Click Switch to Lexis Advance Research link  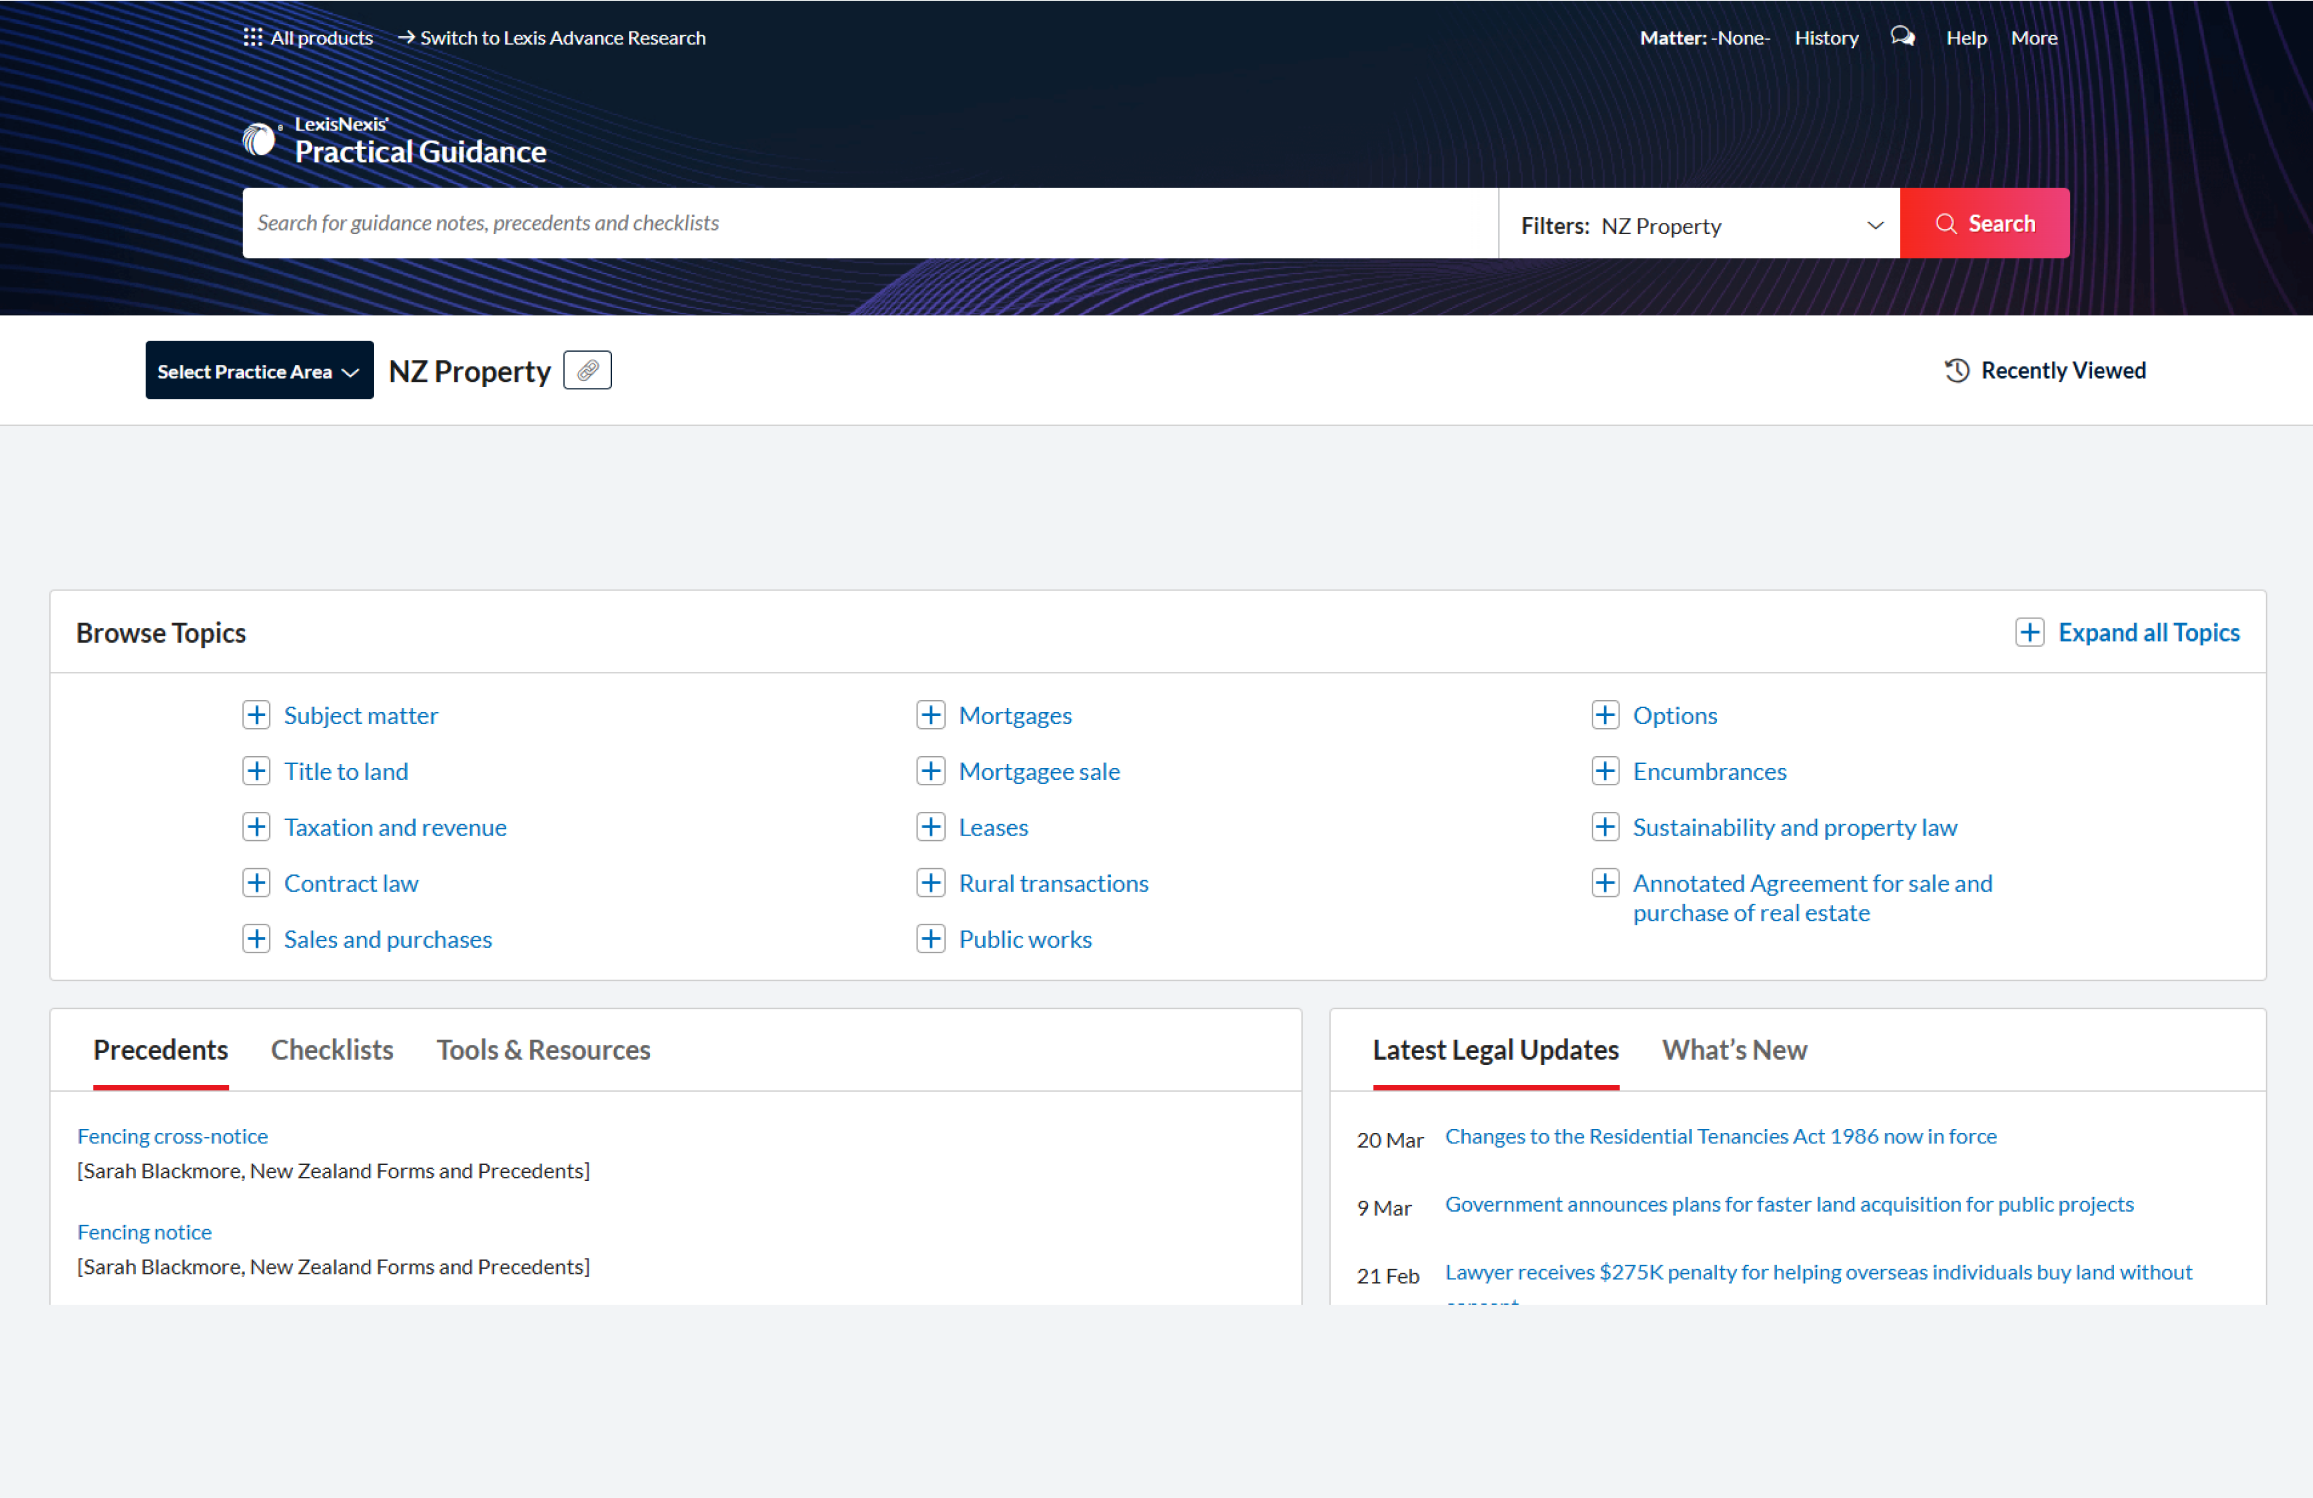point(552,38)
